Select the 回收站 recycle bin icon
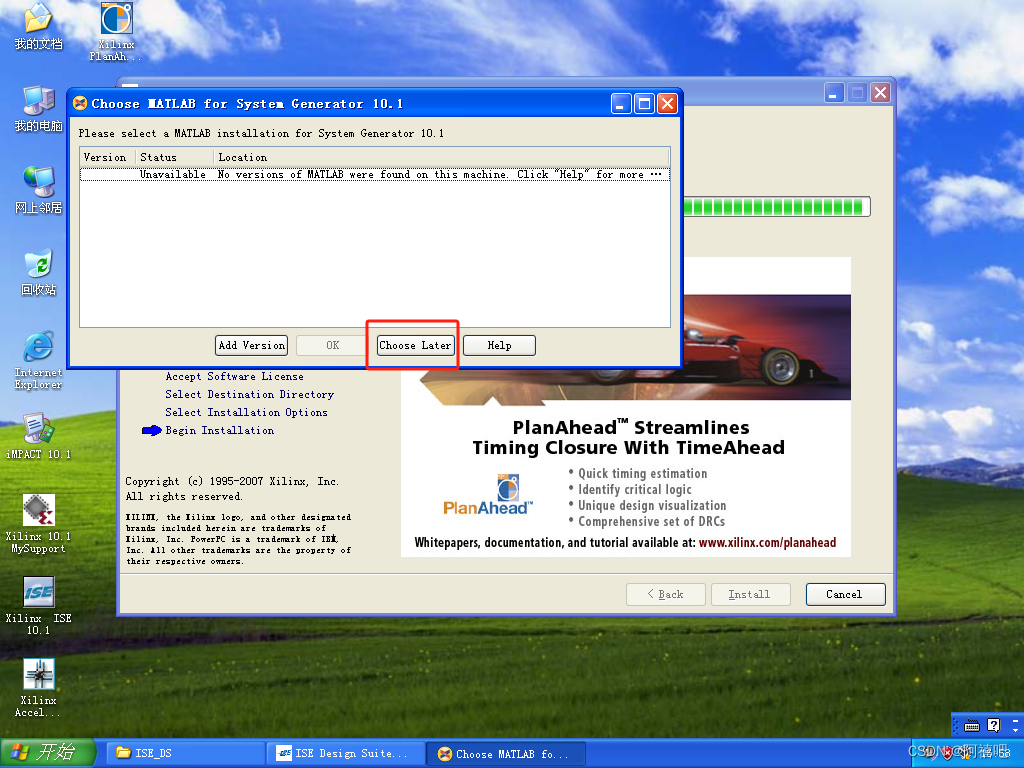 [39, 272]
